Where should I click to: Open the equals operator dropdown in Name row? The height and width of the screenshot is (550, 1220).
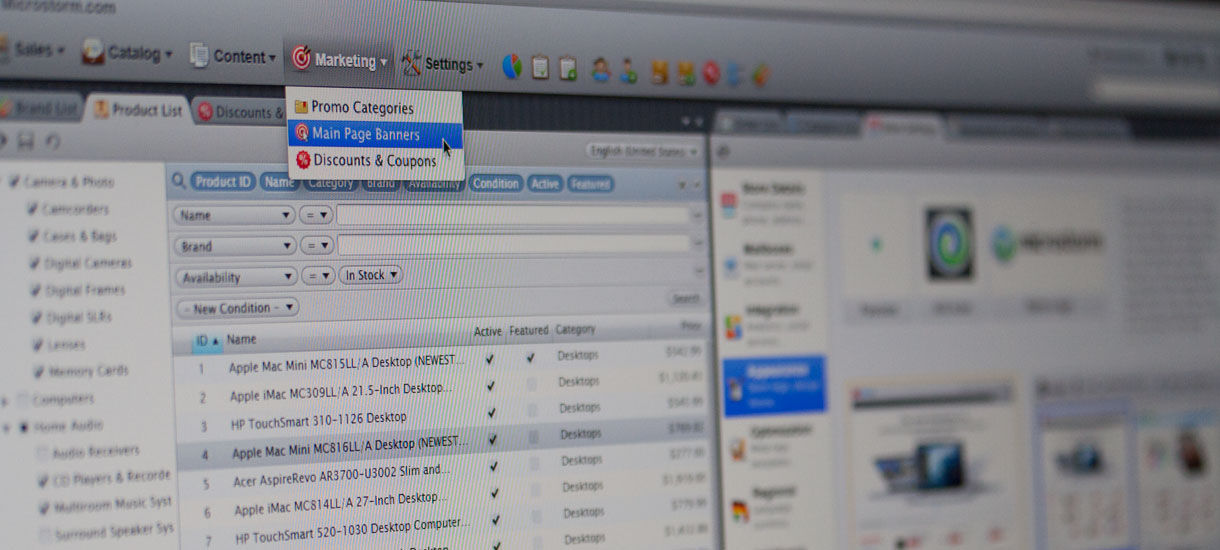[x=317, y=215]
